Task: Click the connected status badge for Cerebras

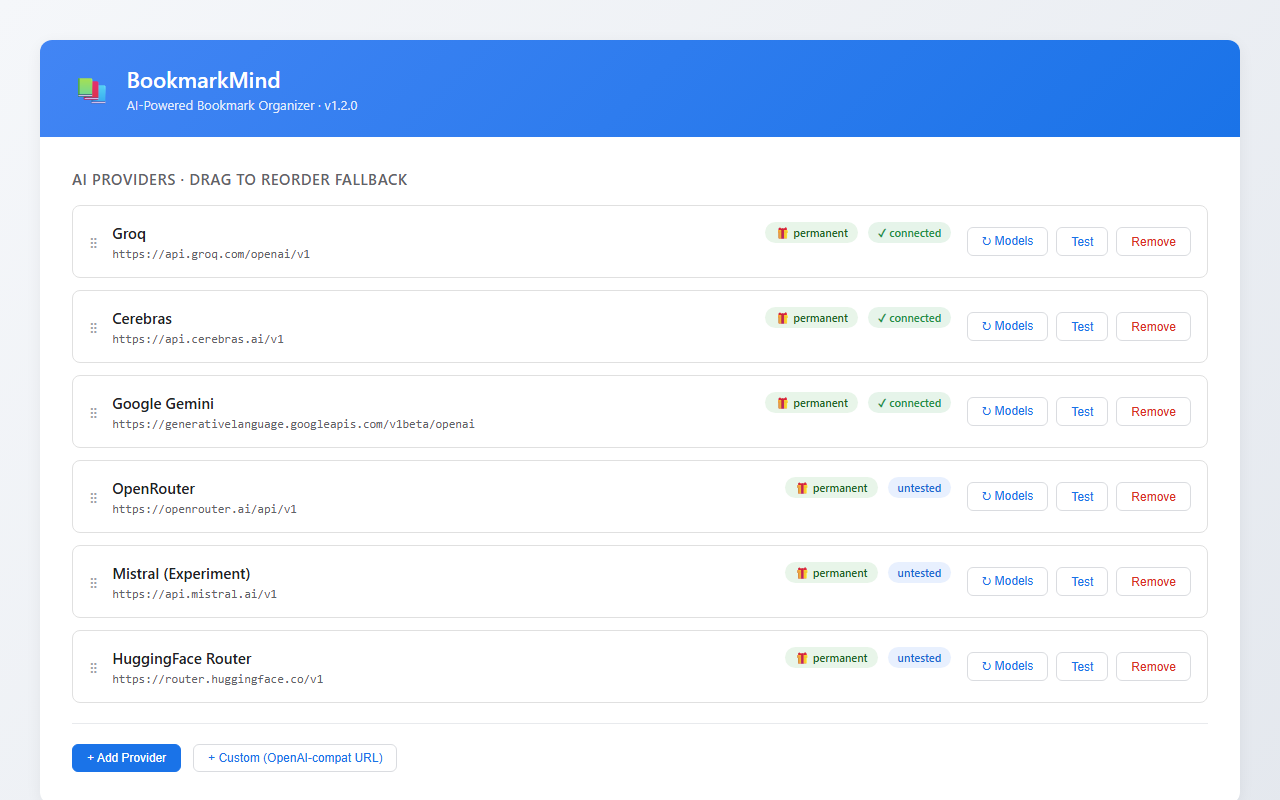Action: click(909, 318)
